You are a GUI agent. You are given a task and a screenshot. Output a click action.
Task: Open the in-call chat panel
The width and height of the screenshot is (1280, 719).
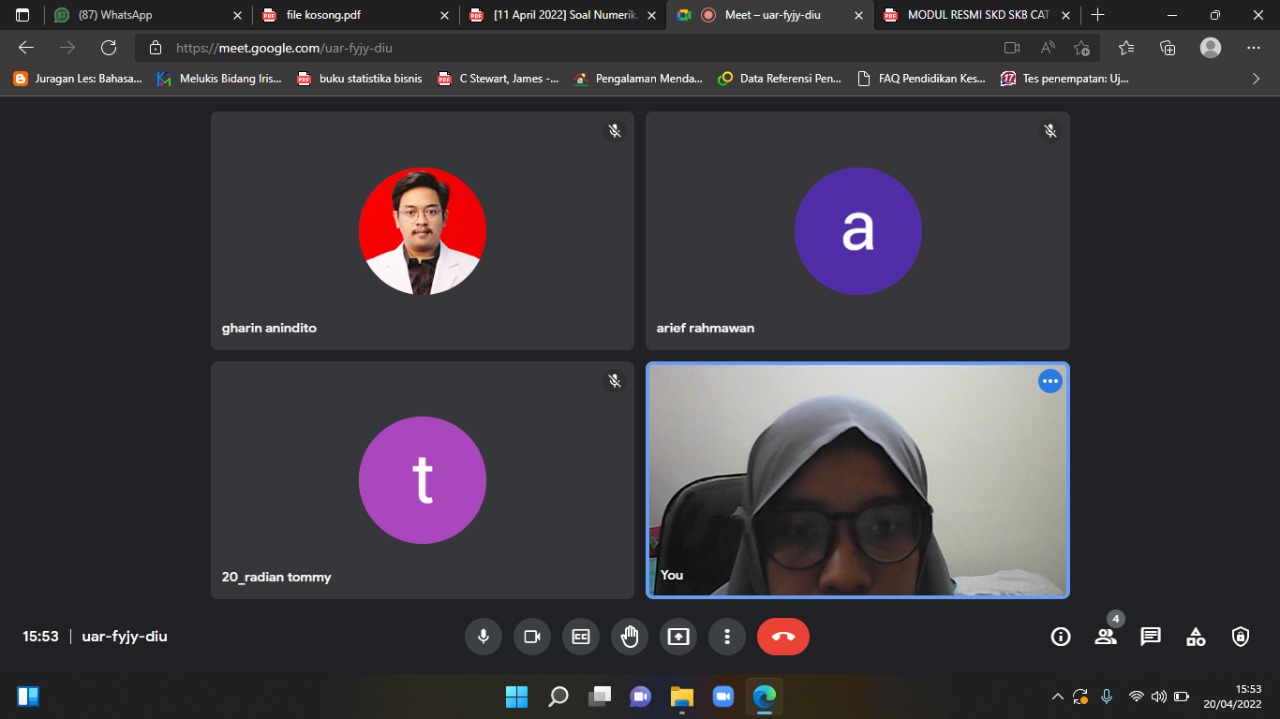[x=1151, y=637]
